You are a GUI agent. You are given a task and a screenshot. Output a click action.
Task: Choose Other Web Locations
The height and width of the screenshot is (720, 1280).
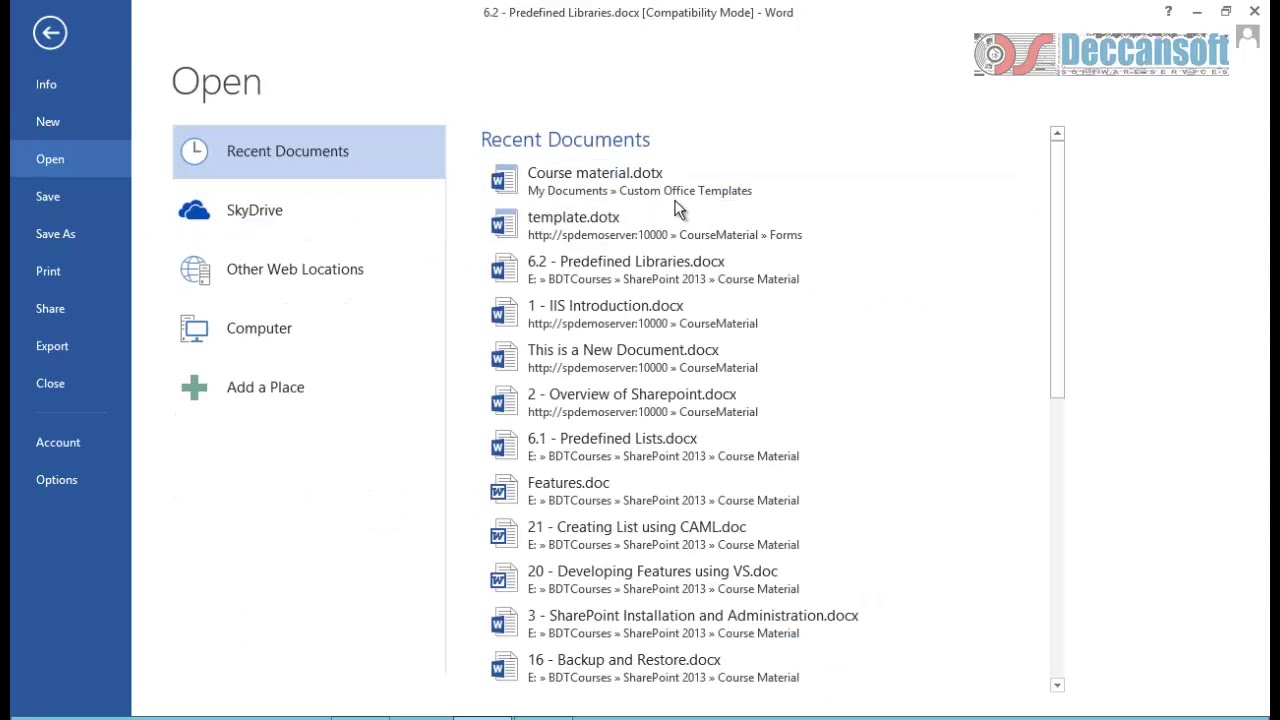[309, 269]
